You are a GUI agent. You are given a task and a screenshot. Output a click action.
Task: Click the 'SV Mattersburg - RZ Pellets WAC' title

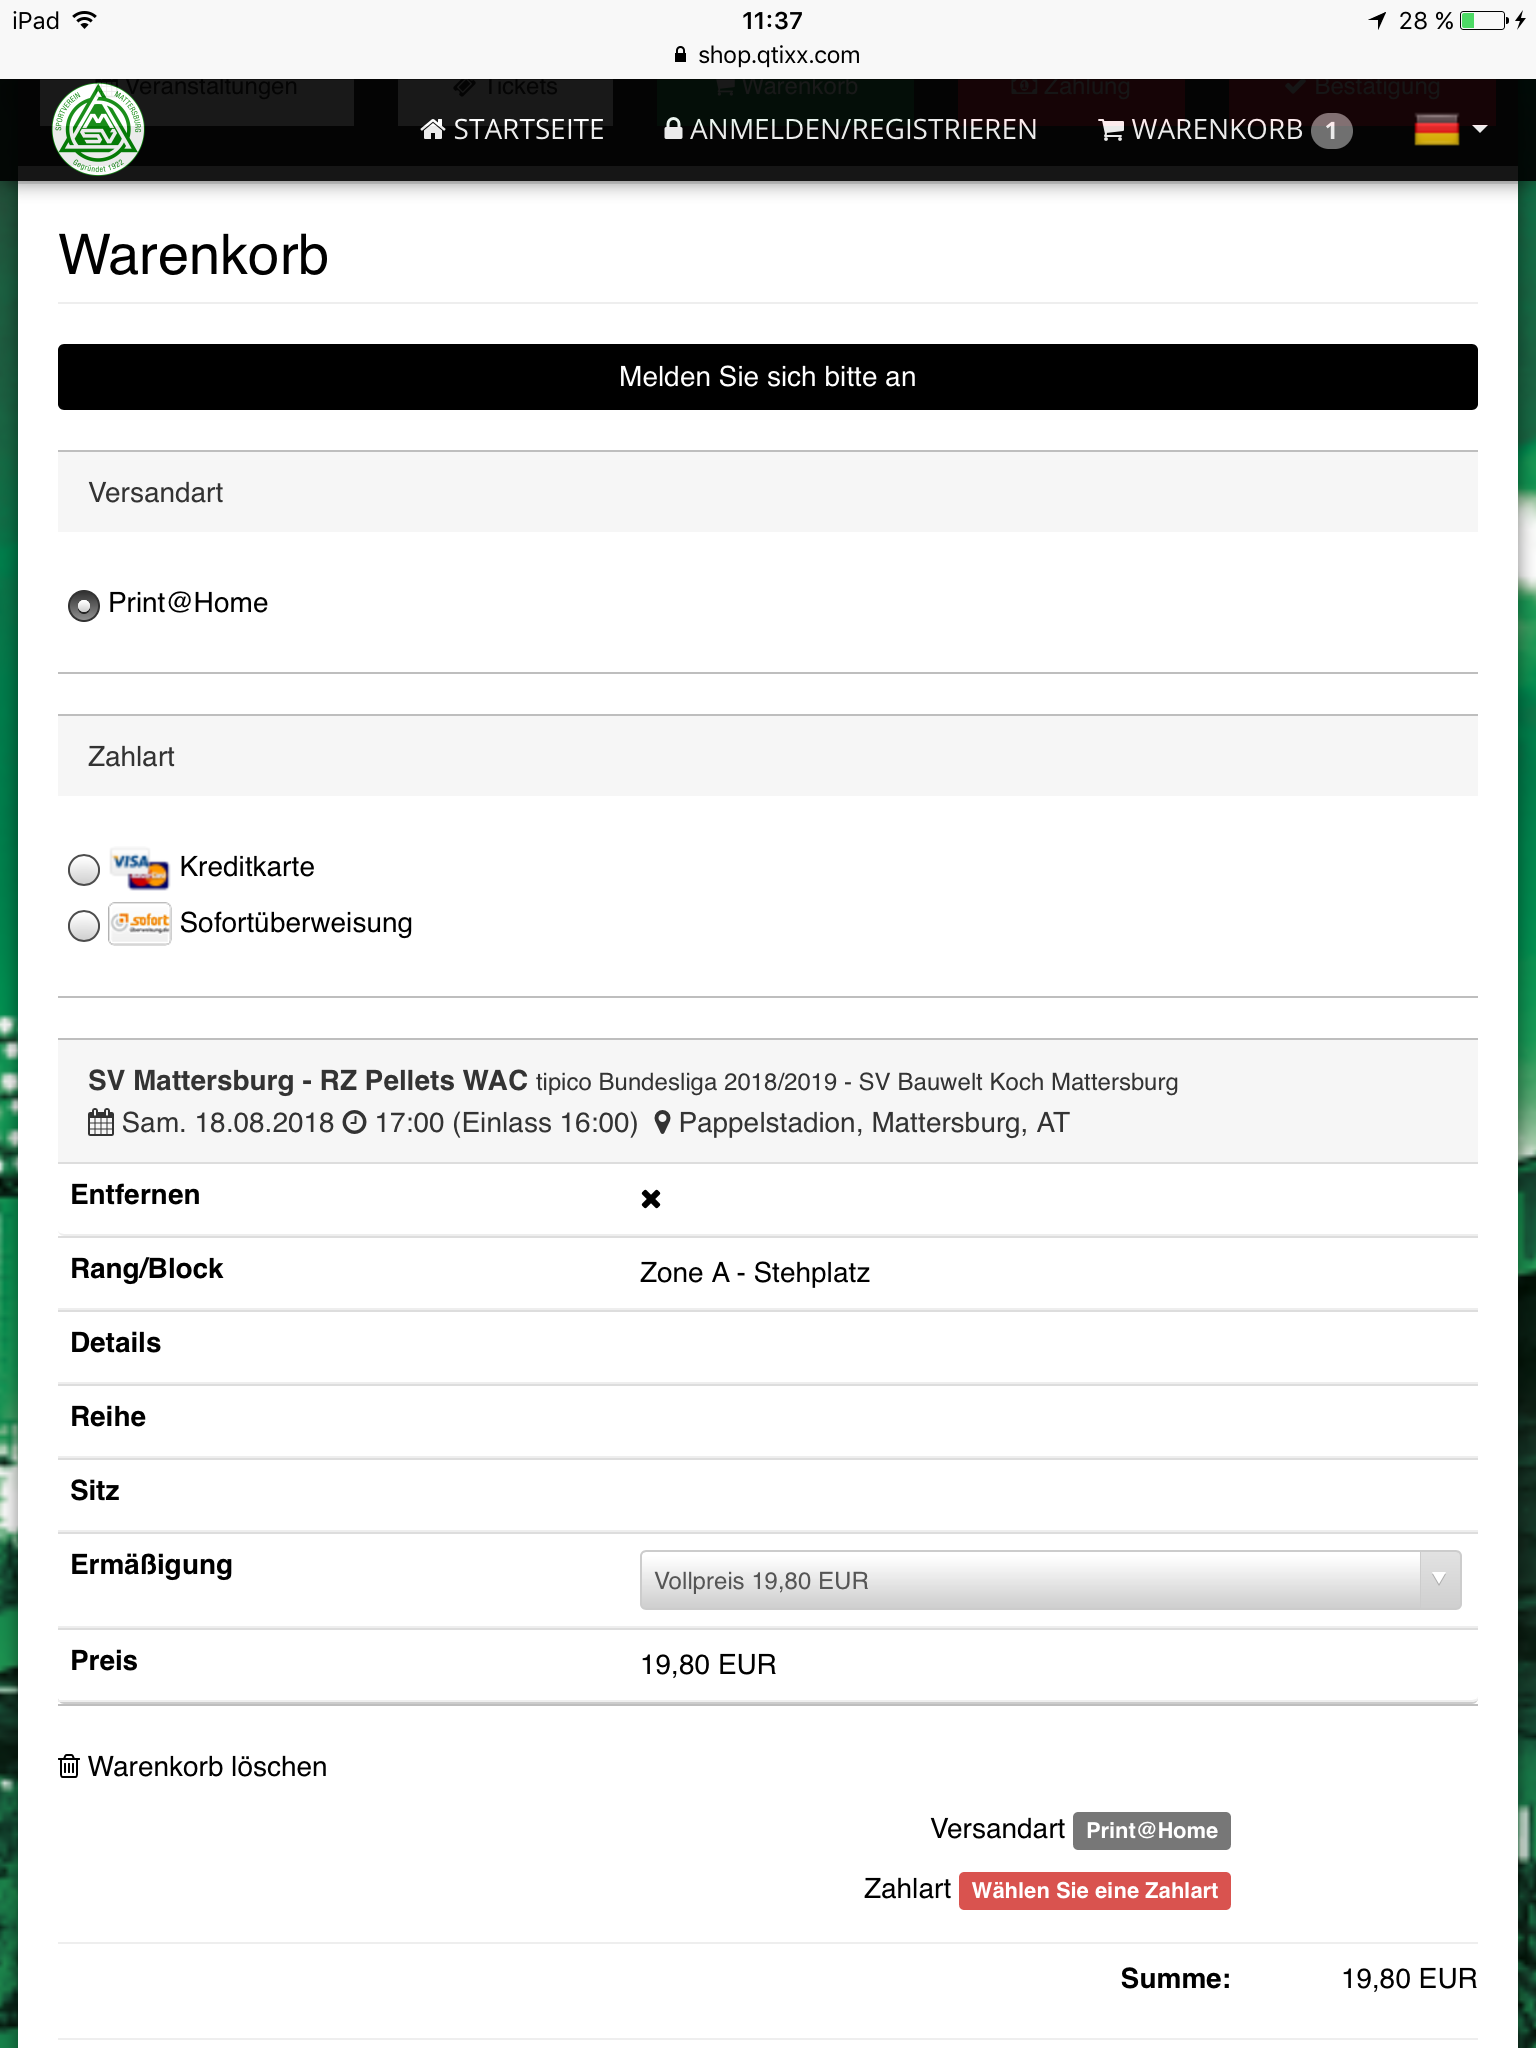coord(308,1081)
